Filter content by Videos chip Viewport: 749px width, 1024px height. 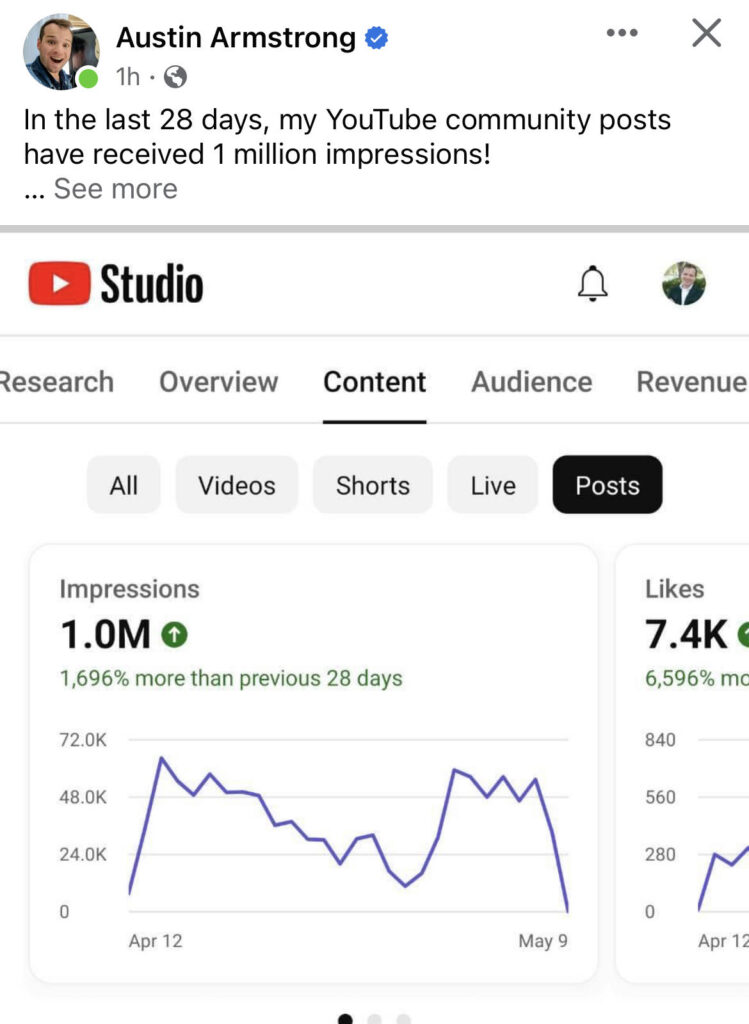(x=236, y=485)
